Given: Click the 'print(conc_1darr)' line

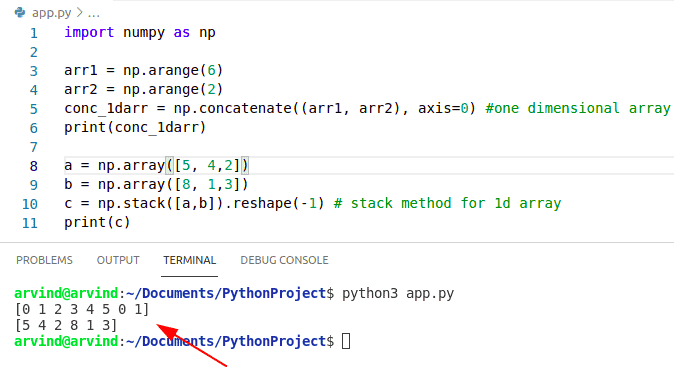Looking at the screenshot, I should 135,128.
